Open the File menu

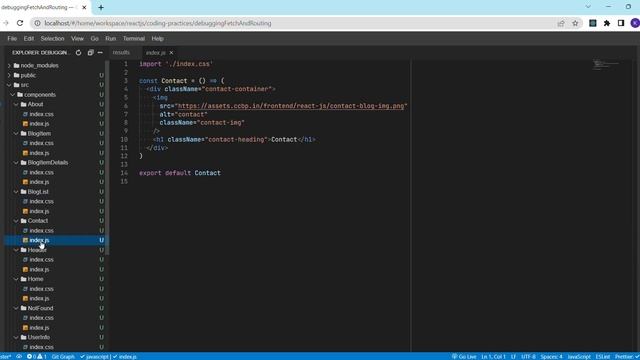[x=12, y=39]
